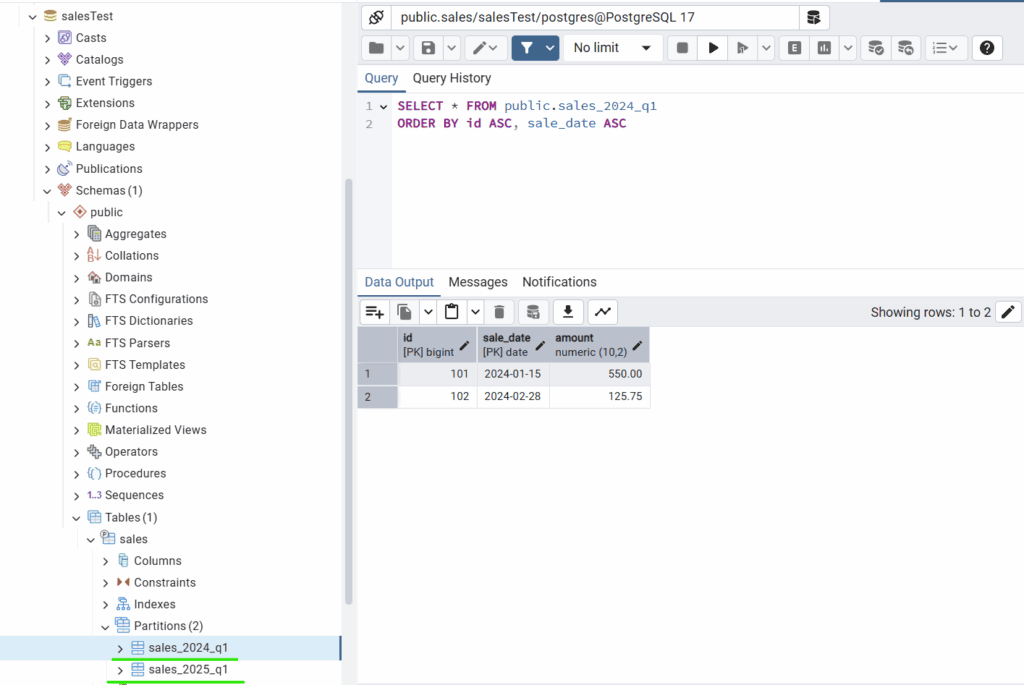Open the Help icon in the toolbar
Screen dimensions: 1024x685
pyautogui.click(x=987, y=47)
